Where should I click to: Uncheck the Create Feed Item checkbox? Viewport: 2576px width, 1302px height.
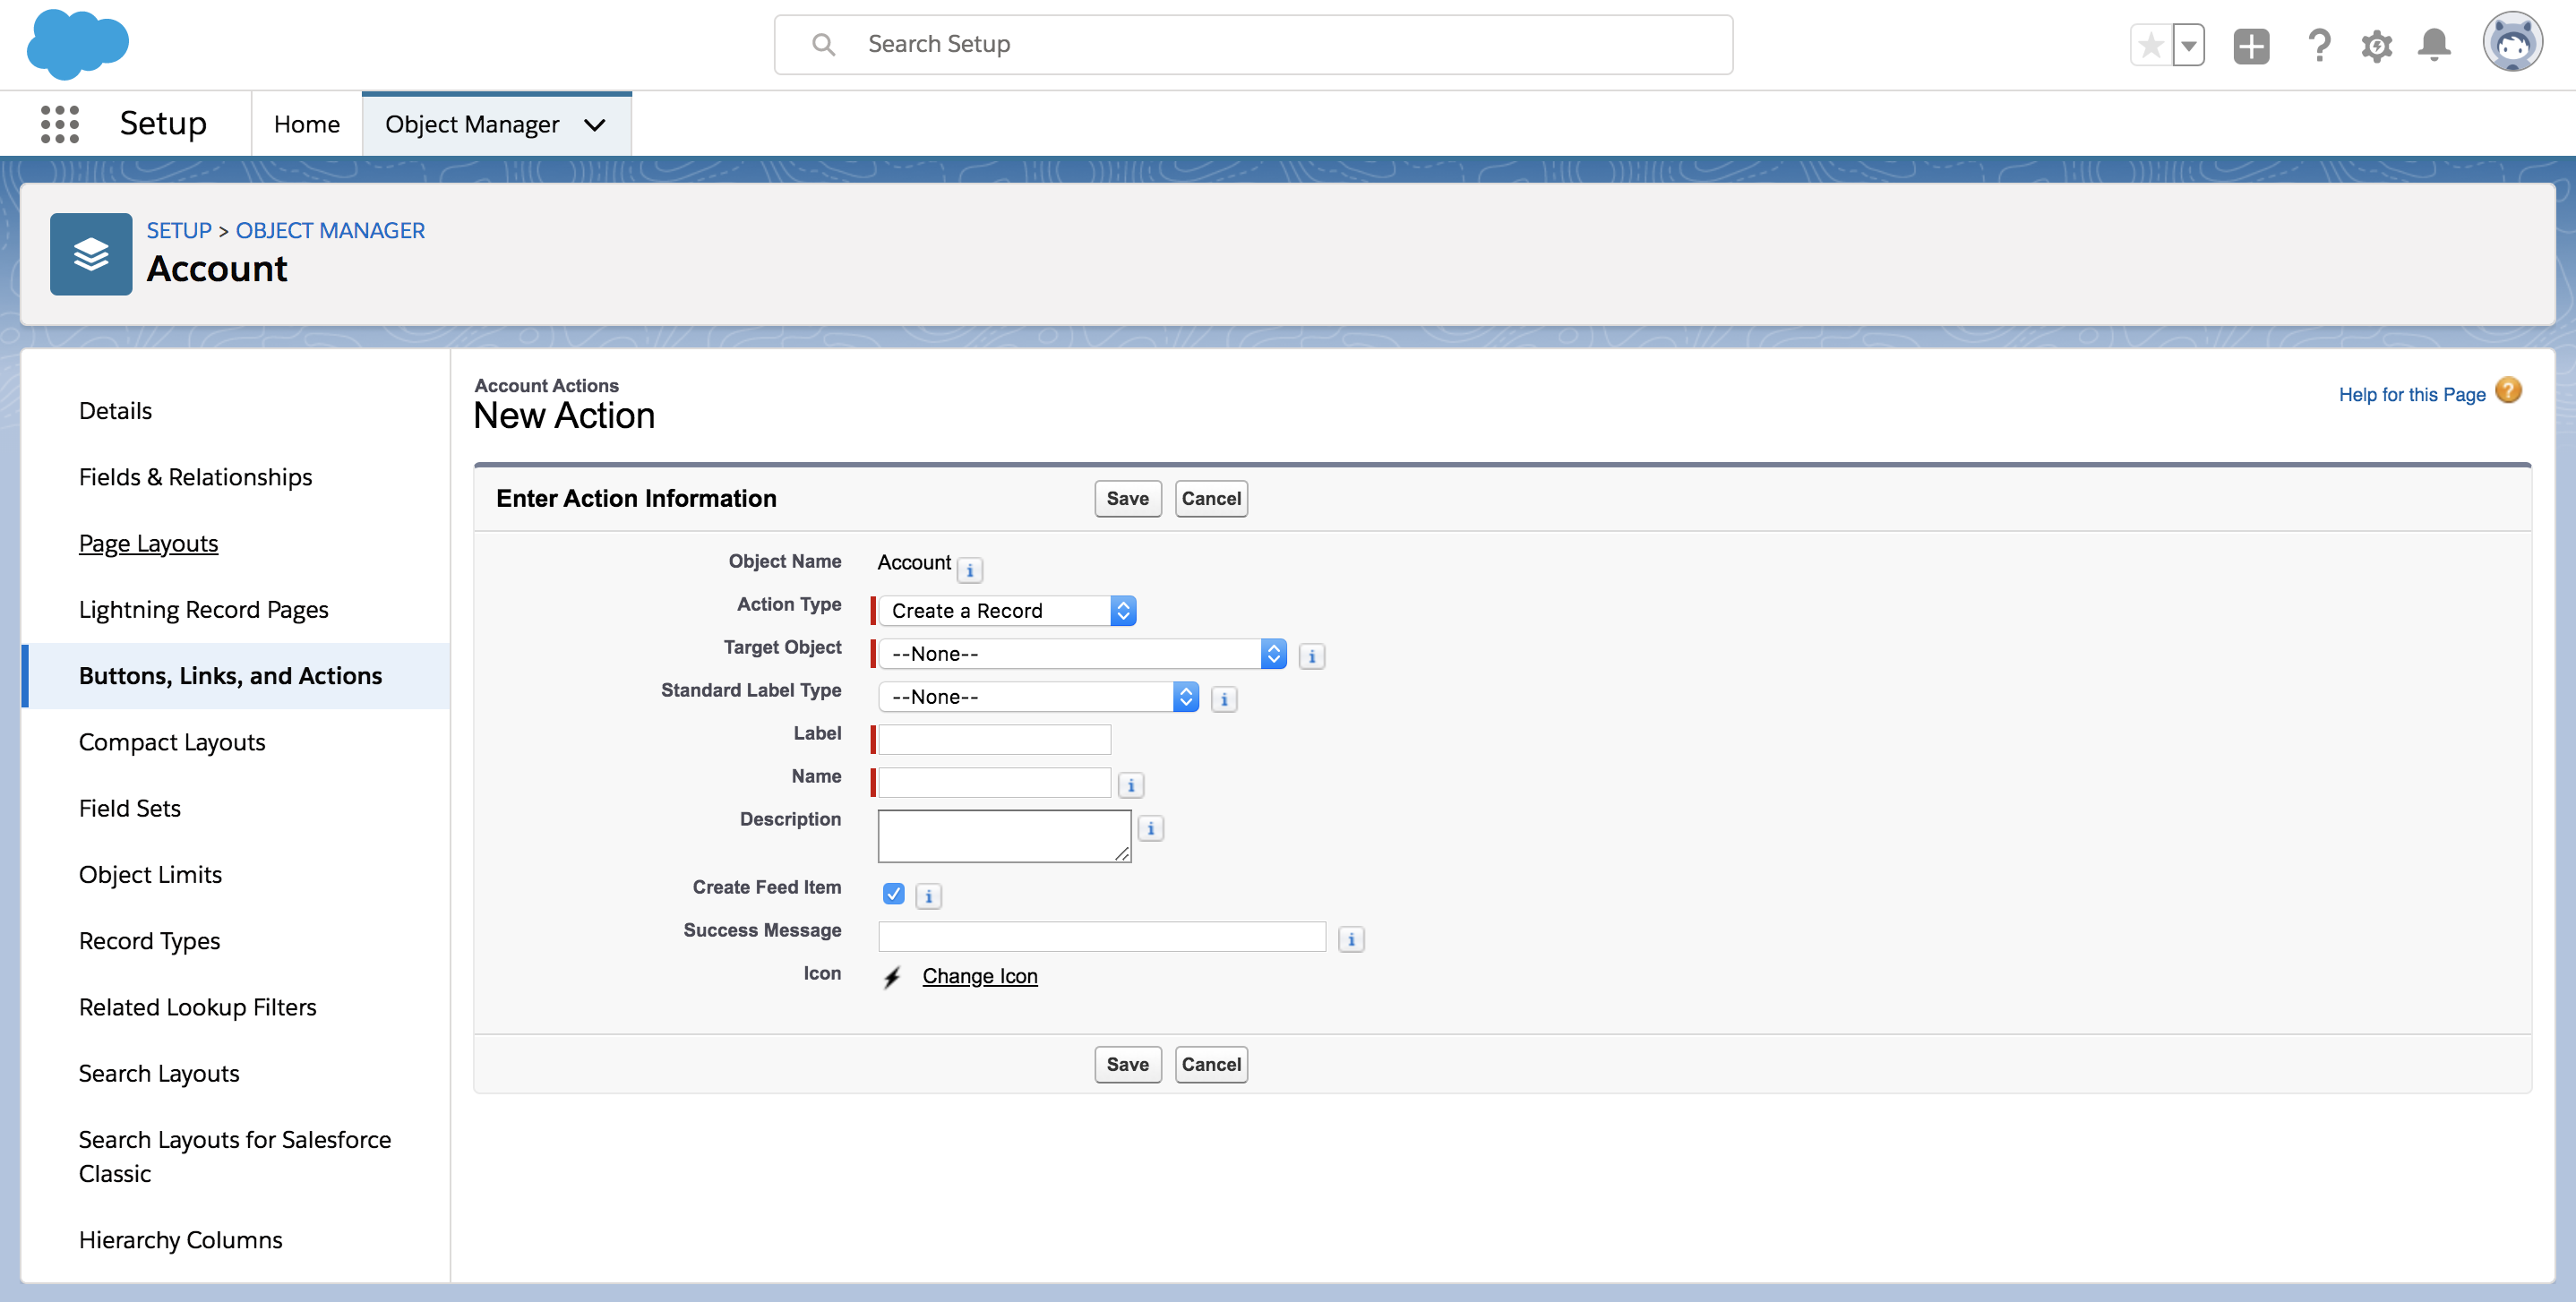(893, 894)
